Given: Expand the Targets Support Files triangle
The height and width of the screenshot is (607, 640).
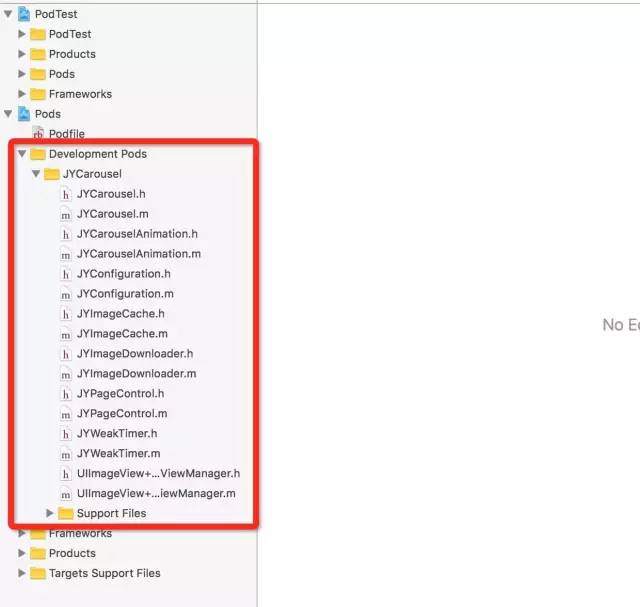Looking at the screenshot, I should (22, 573).
